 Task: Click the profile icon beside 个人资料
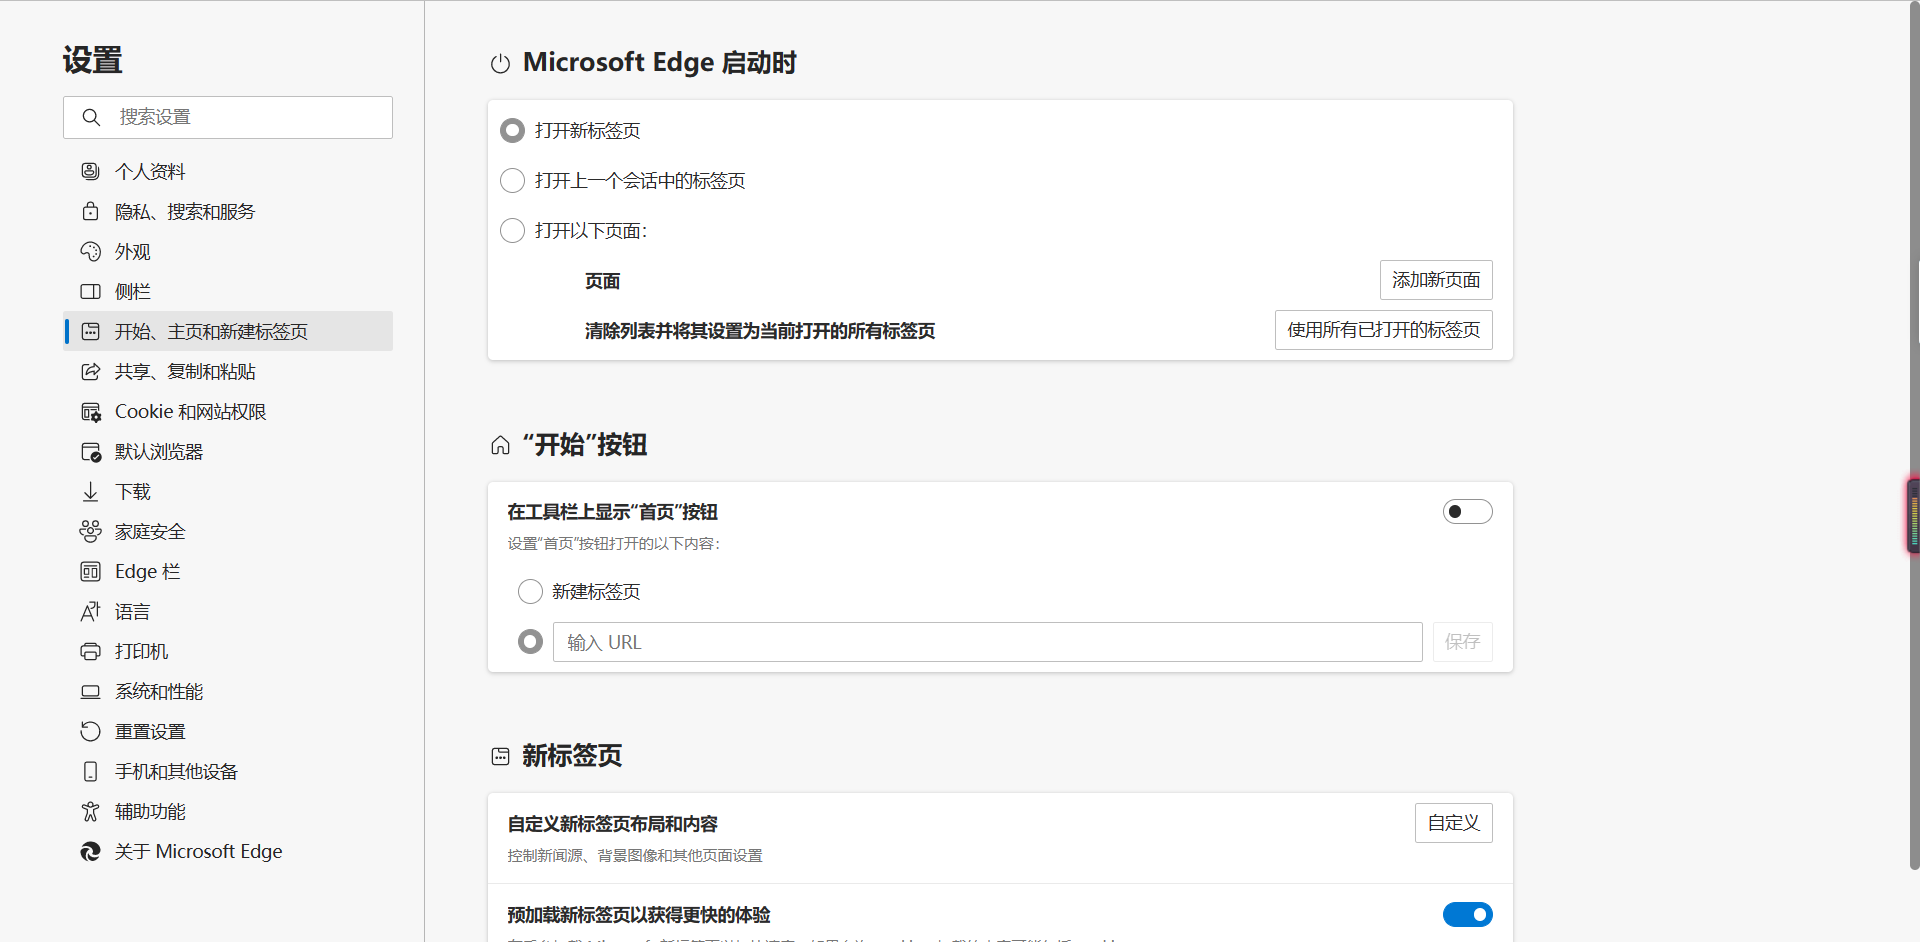tap(90, 171)
